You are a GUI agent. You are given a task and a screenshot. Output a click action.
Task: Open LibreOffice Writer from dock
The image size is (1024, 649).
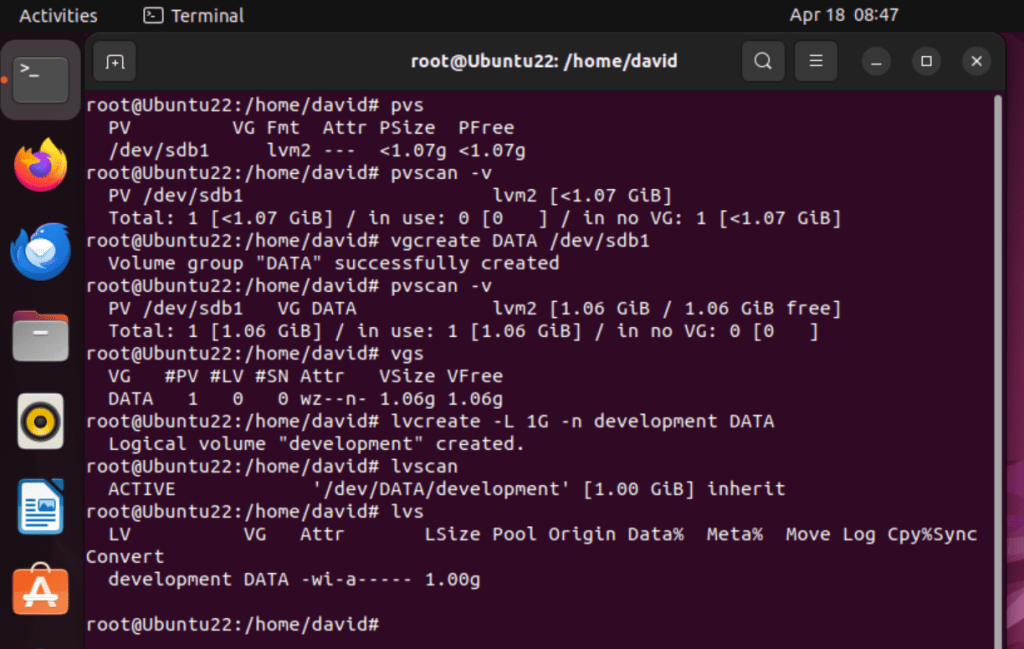[x=40, y=506]
